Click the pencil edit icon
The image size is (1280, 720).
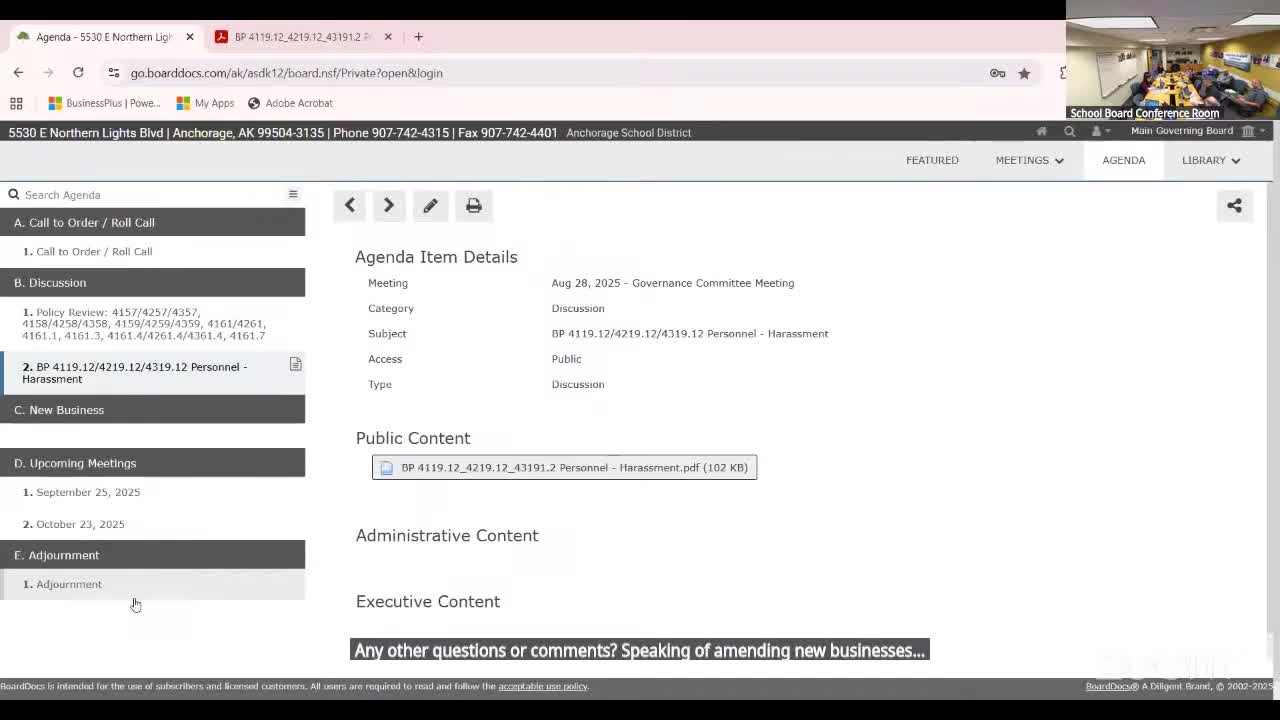pos(430,206)
